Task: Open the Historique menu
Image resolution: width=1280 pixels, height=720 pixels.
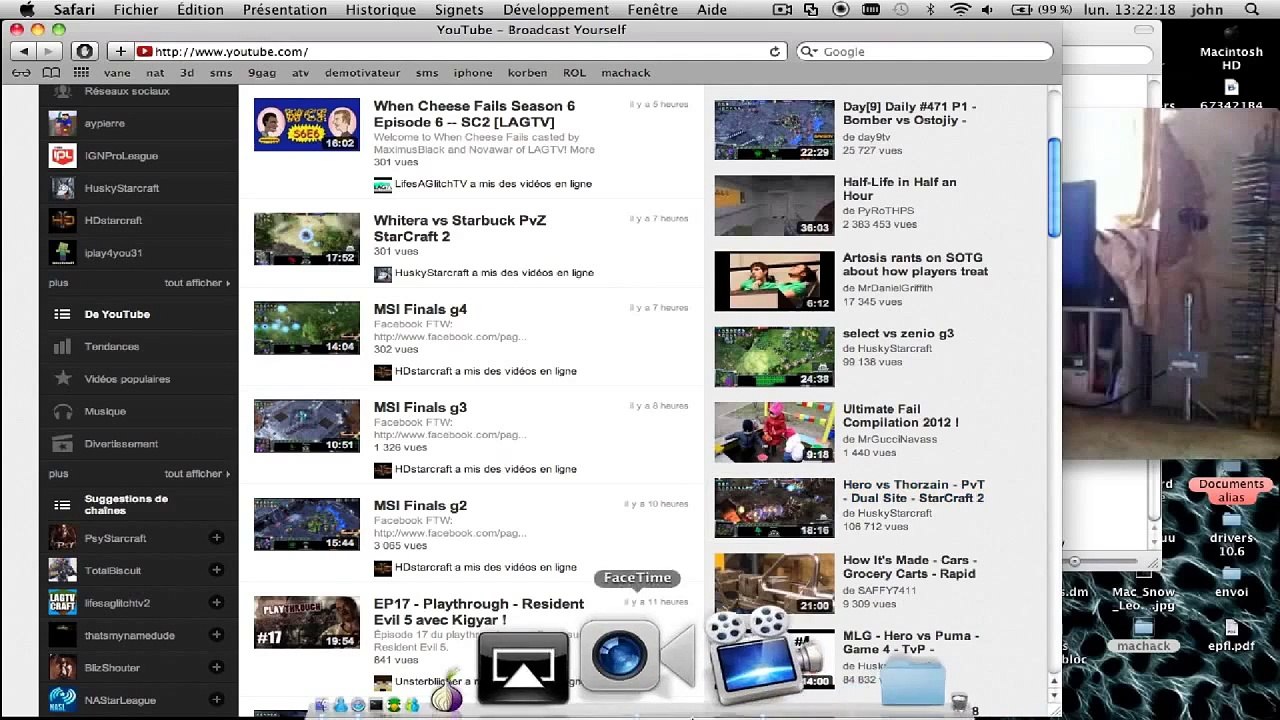Action: pos(381,10)
